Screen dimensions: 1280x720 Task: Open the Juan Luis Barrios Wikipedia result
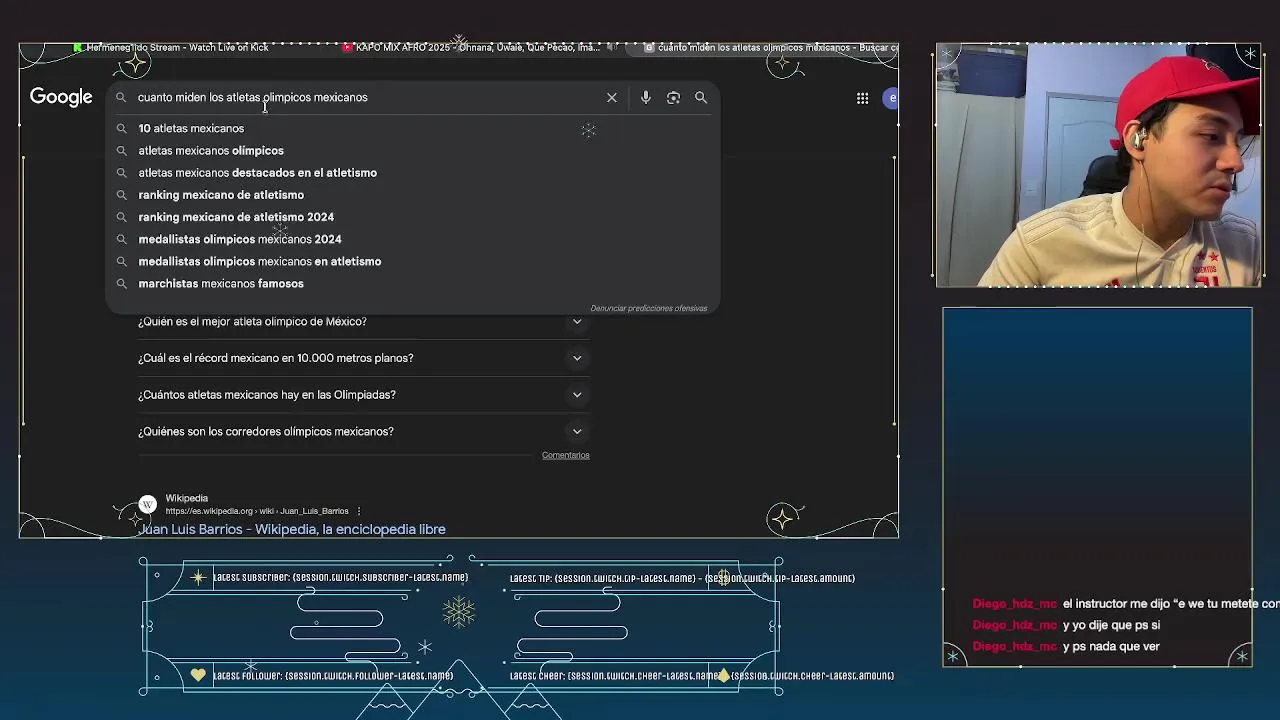pos(292,529)
